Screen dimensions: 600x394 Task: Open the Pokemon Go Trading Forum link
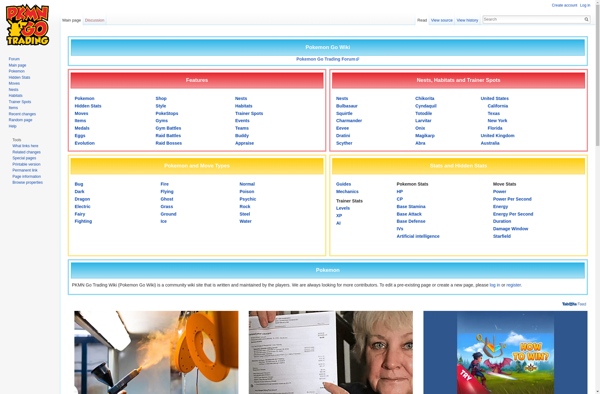[327, 59]
